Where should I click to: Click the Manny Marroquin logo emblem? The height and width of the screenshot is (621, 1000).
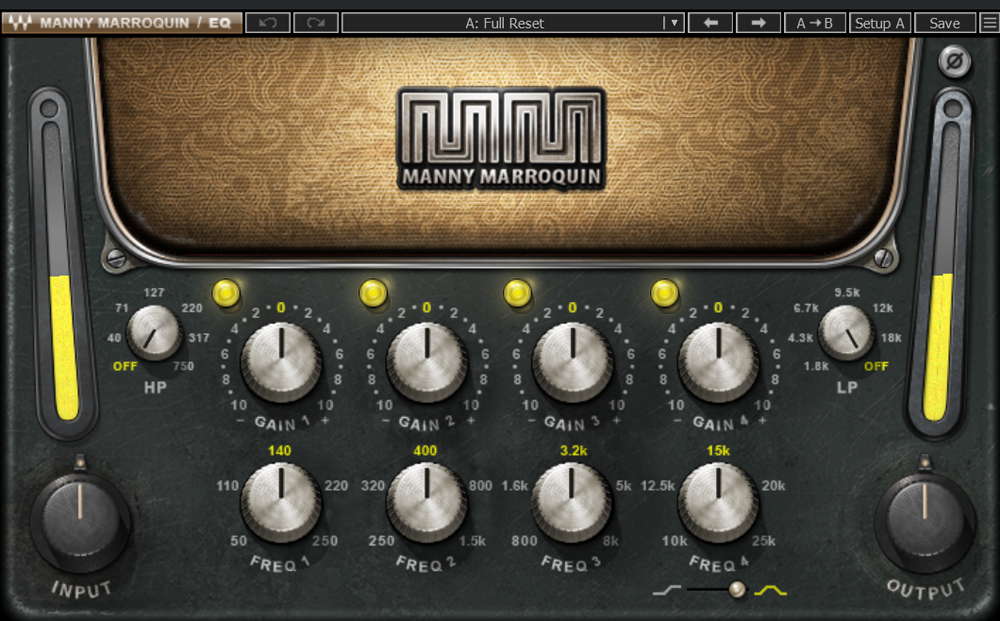(x=501, y=138)
